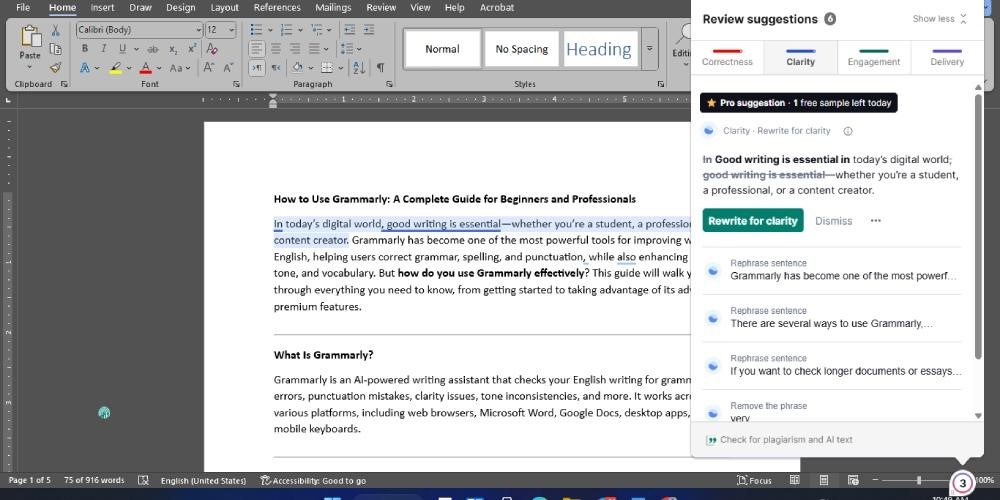This screenshot has height=500, width=1000.
Task: Increase font size with grow icon
Action: tap(209, 68)
